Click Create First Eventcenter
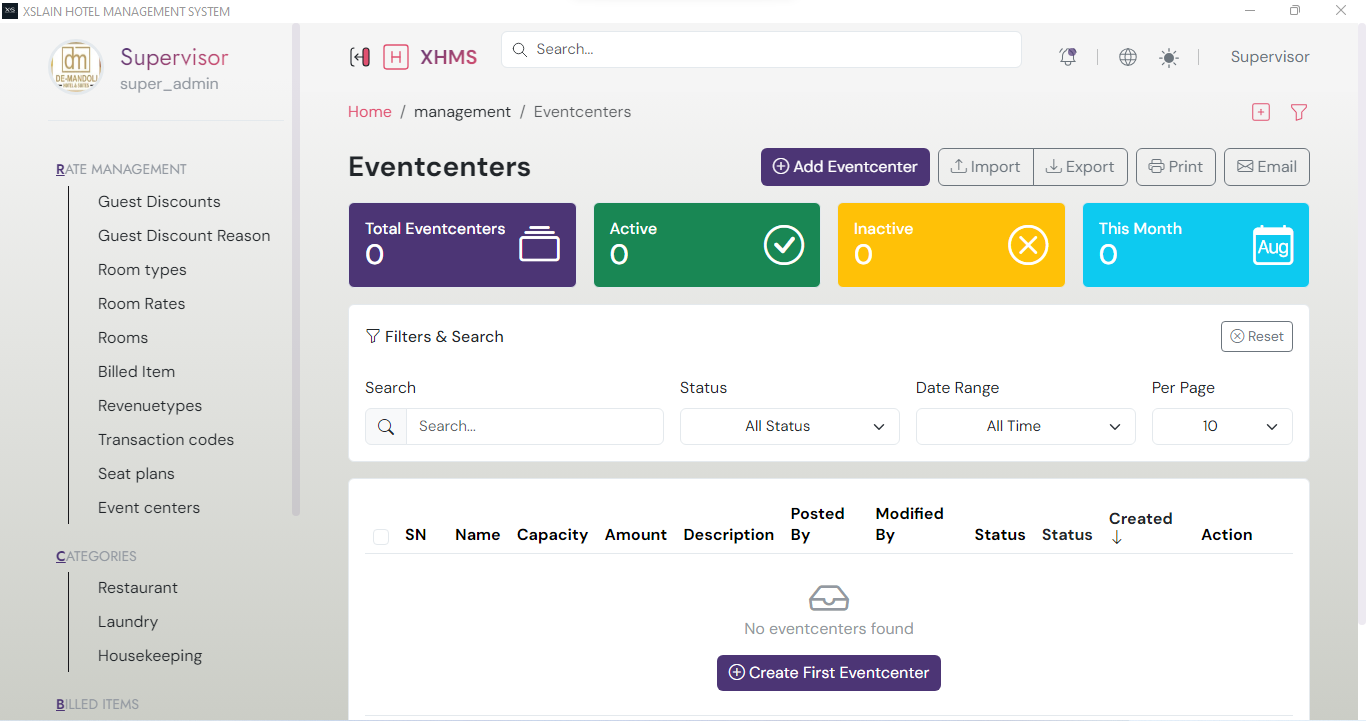The image size is (1366, 721). tap(828, 673)
